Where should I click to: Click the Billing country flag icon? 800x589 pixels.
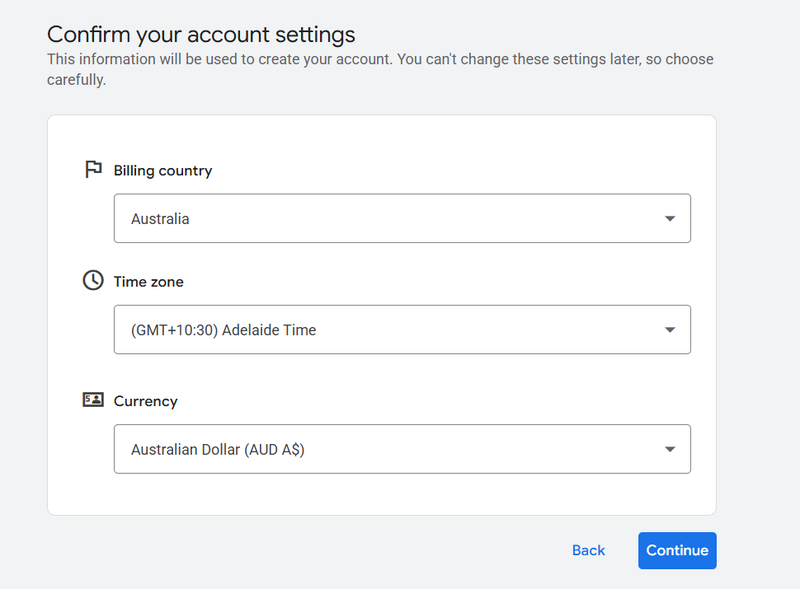click(93, 170)
